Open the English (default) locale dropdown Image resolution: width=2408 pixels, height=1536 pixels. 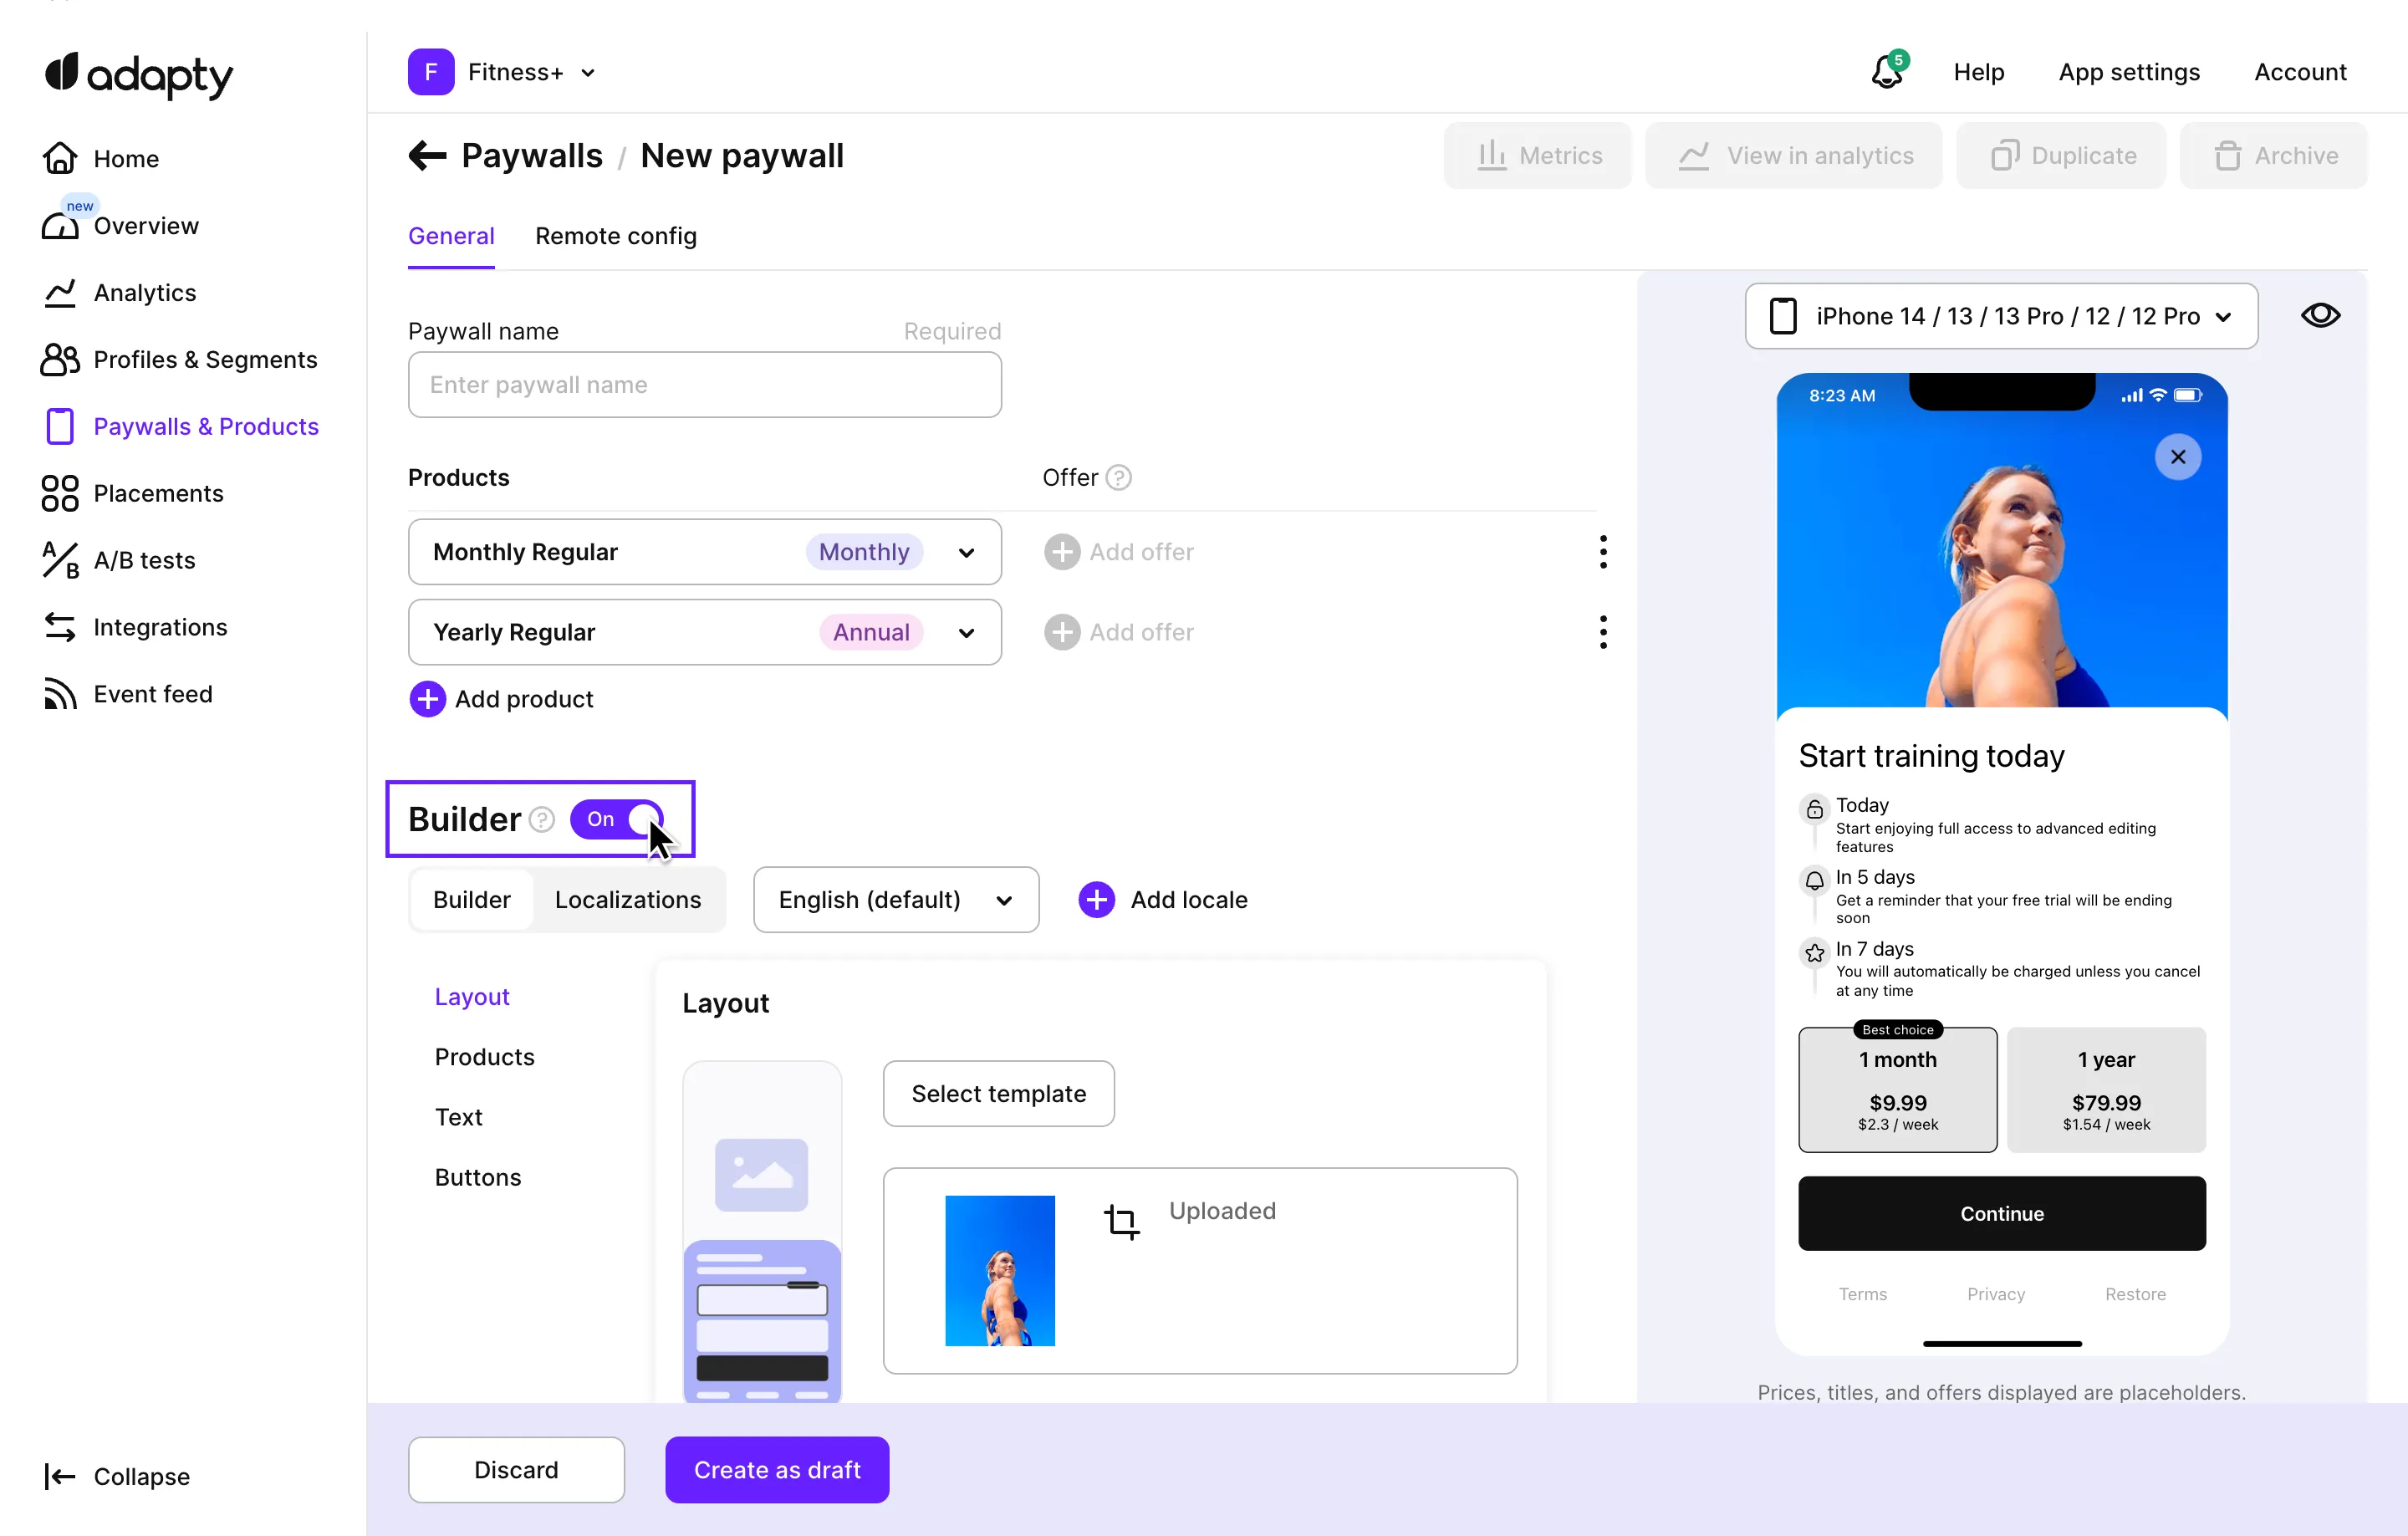click(895, 899)
